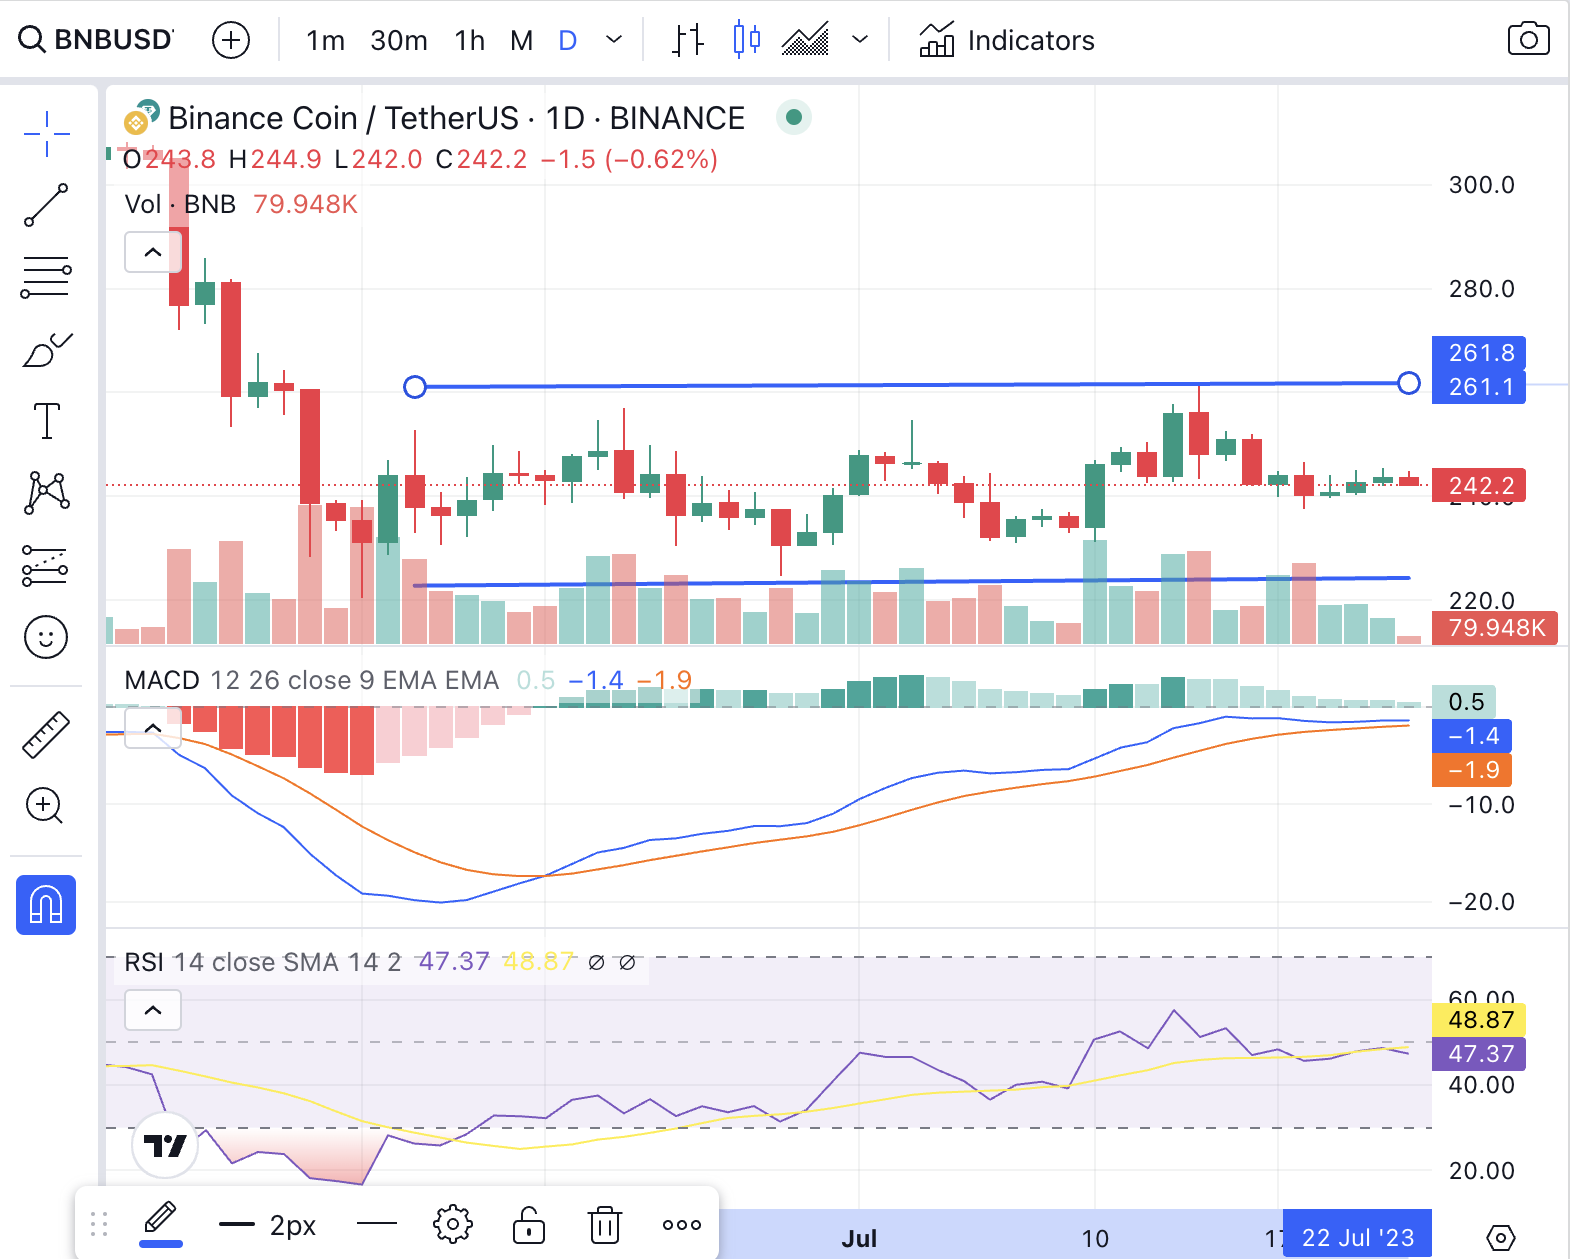Choose bars chart style
Screen dimensions: 1571x1259
pyautogui.click(x=687, y=40)
